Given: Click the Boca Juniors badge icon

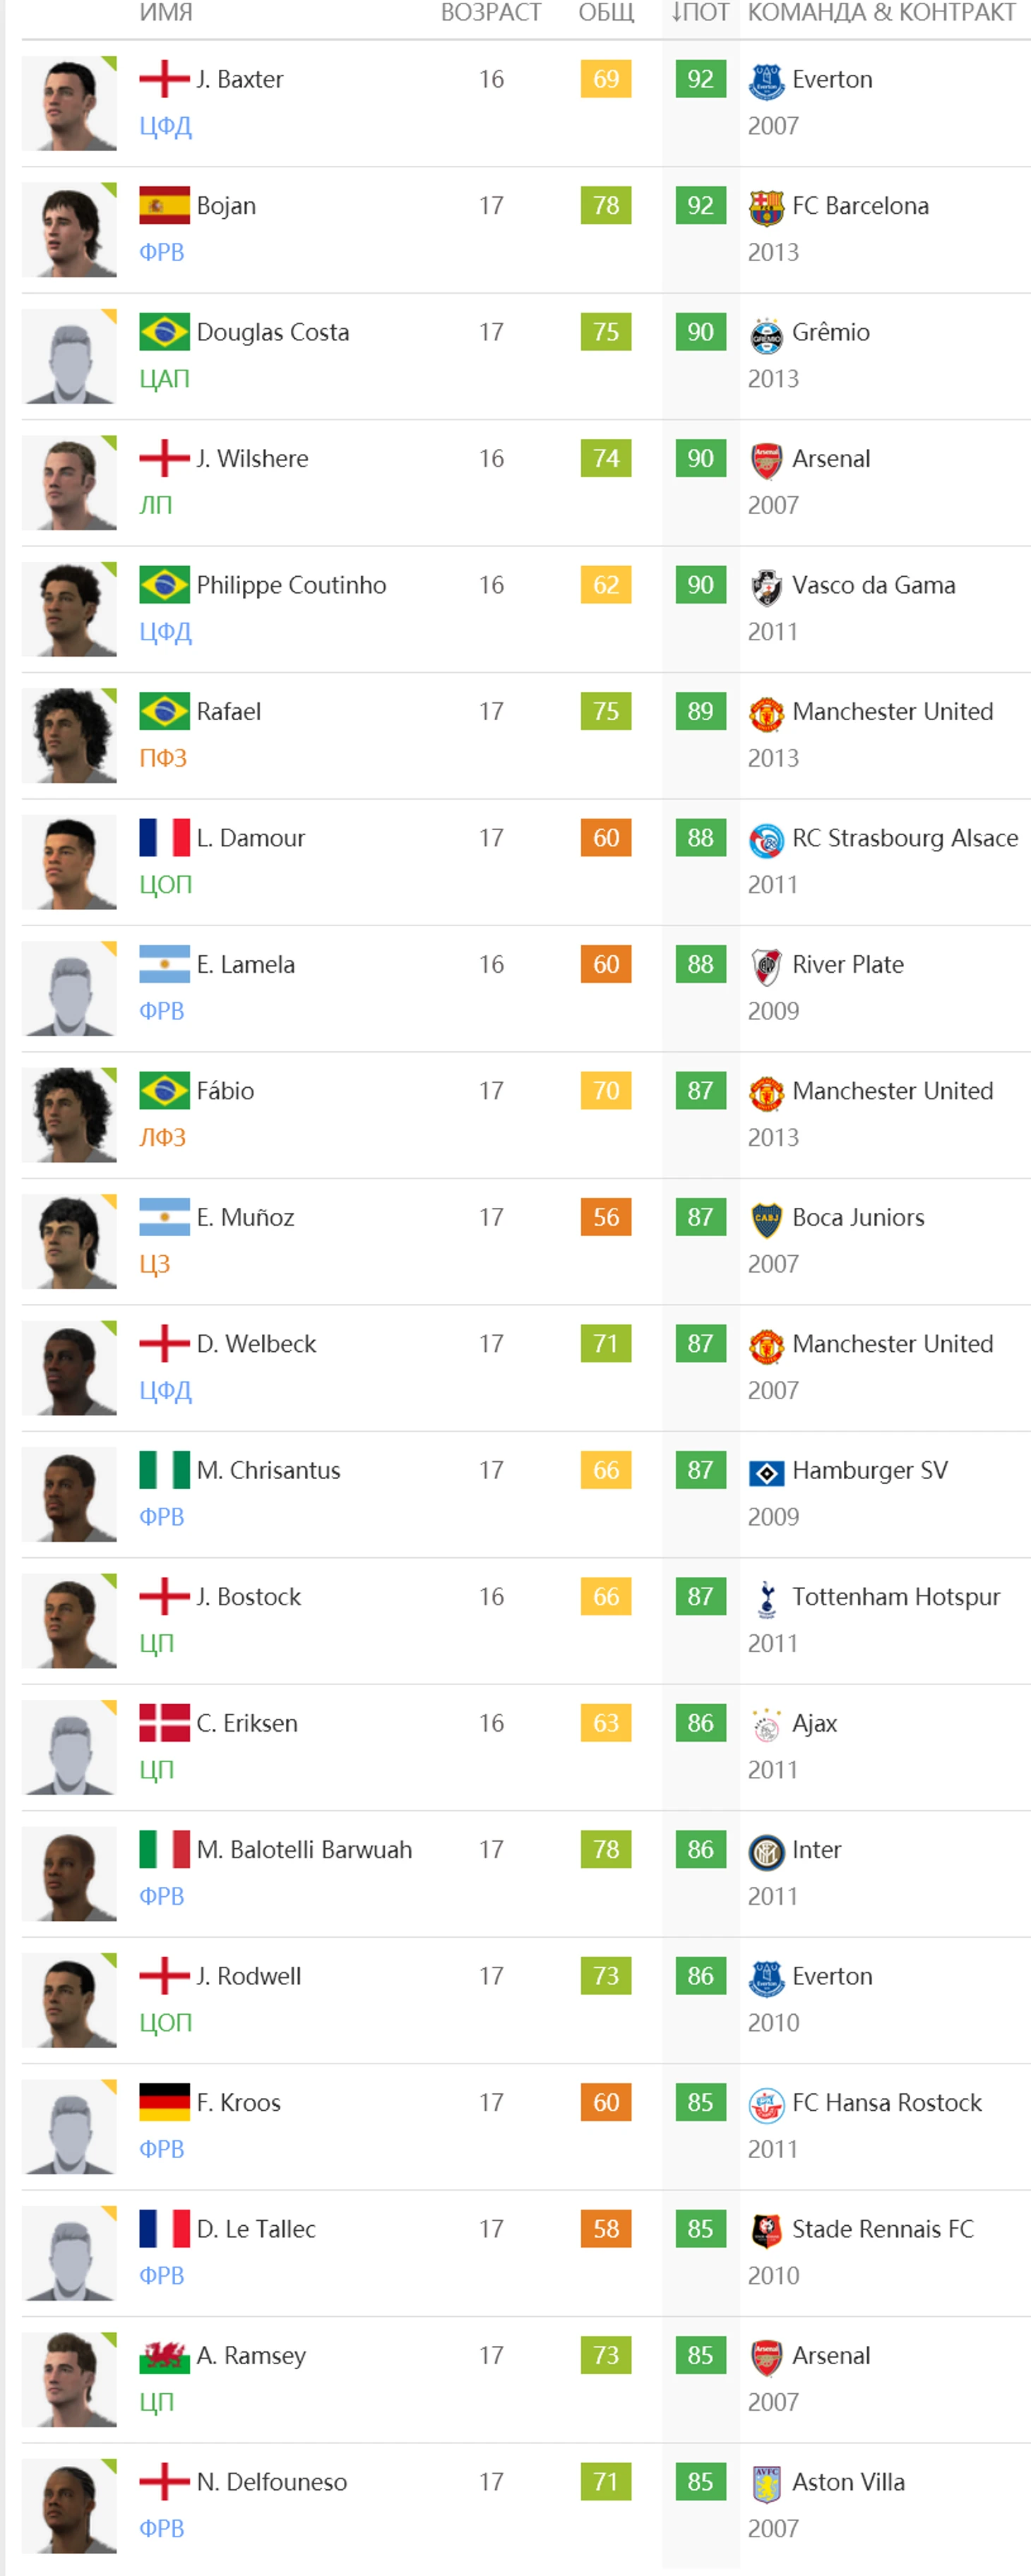Looking at the screenshot, I should [766, 1219].
